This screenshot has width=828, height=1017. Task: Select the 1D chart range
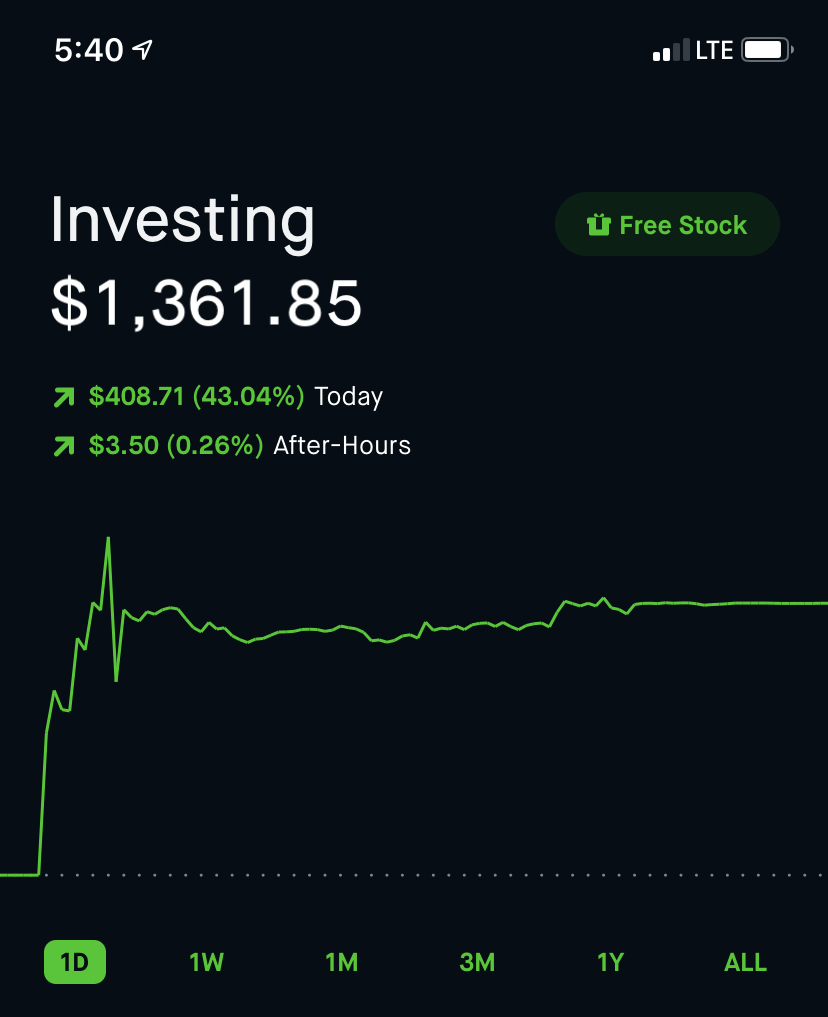(75, 963)
